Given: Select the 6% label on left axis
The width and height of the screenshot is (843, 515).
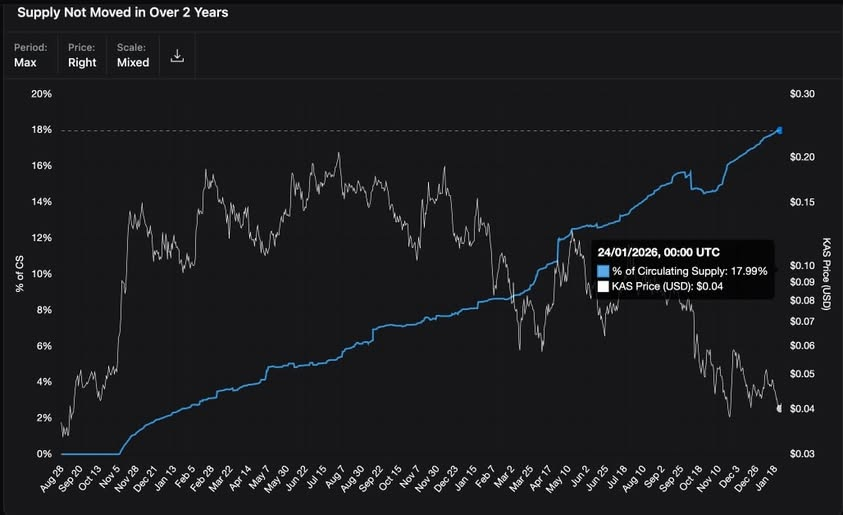Looking at the screenshot, I should click(x=44, y=346).
